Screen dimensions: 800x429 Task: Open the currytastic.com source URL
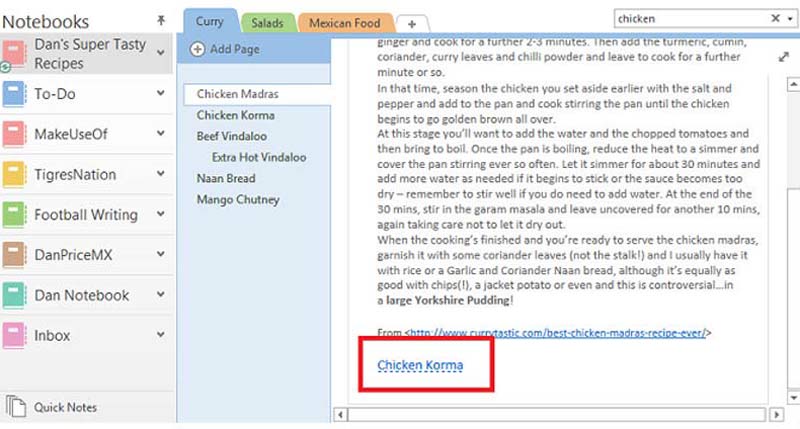coord(557,331)
